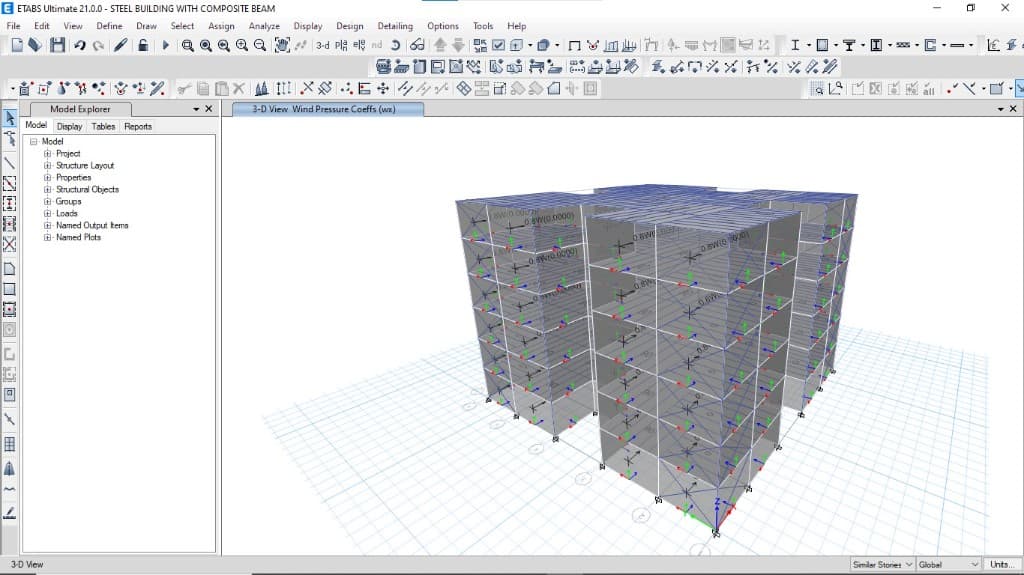Open Model Explorer panel options arrow

pos(196,109)
